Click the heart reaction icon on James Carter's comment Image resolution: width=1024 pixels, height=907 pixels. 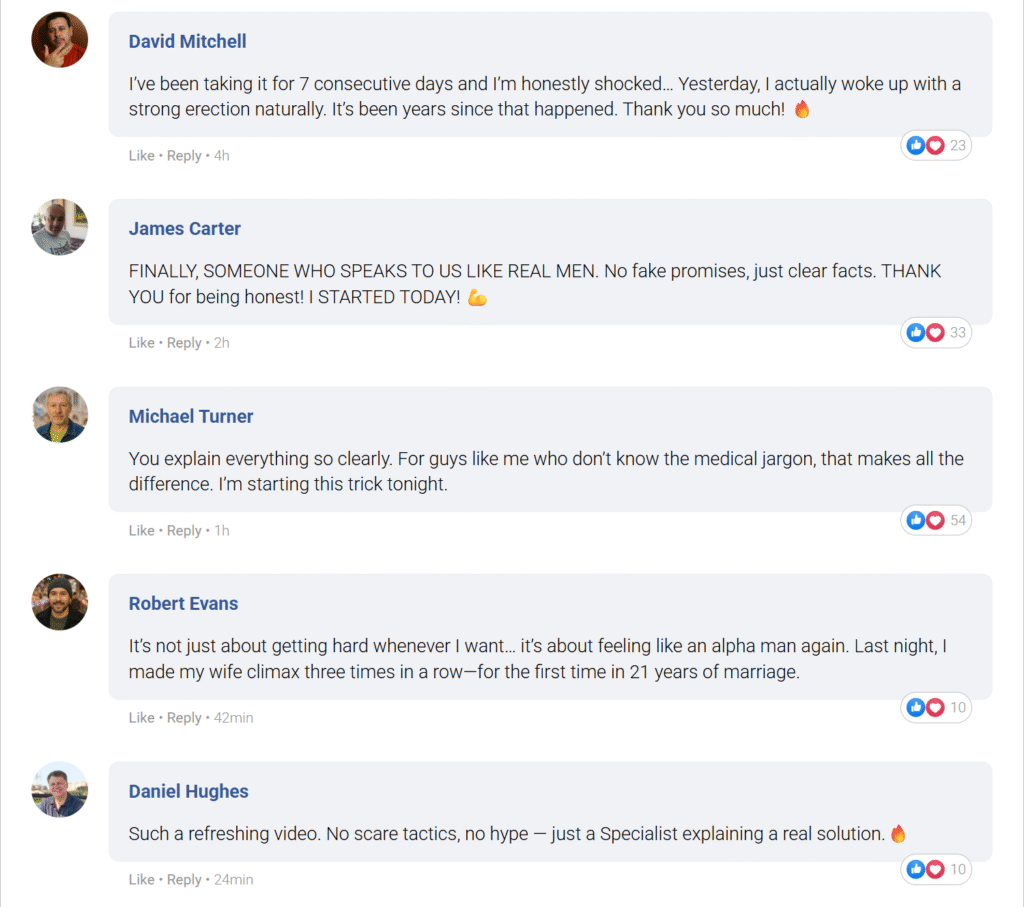[x=935, y=333]
